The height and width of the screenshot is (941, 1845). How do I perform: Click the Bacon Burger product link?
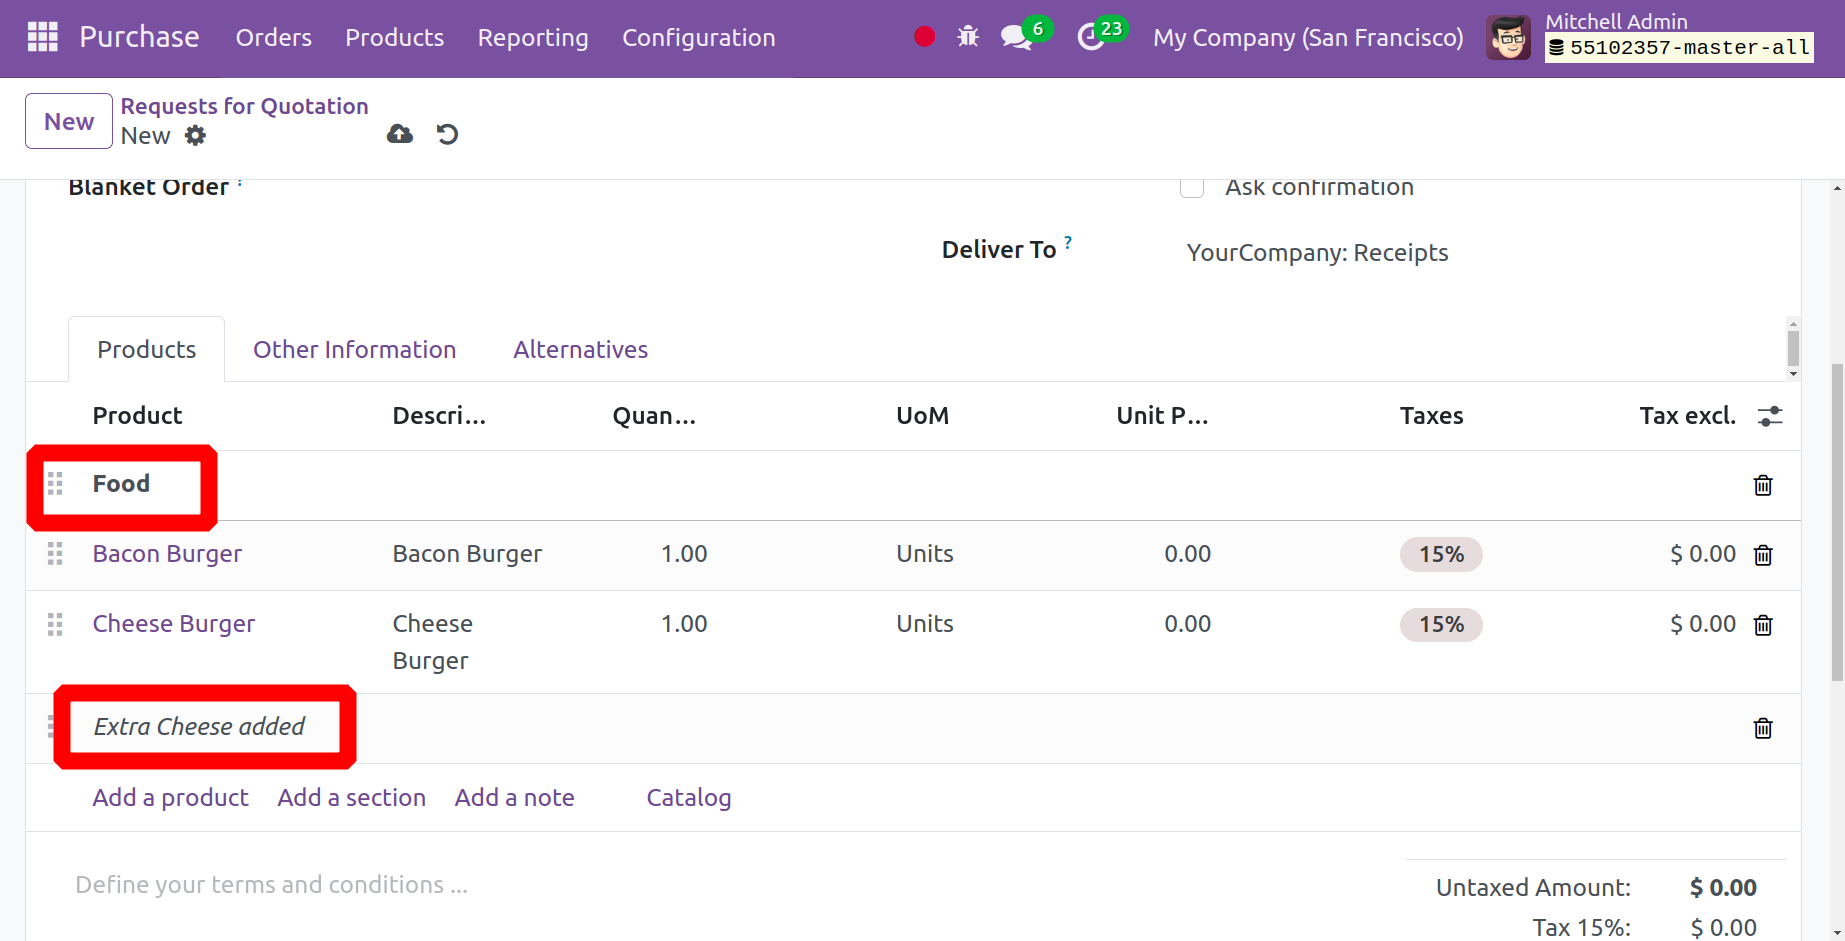[168, 554]
